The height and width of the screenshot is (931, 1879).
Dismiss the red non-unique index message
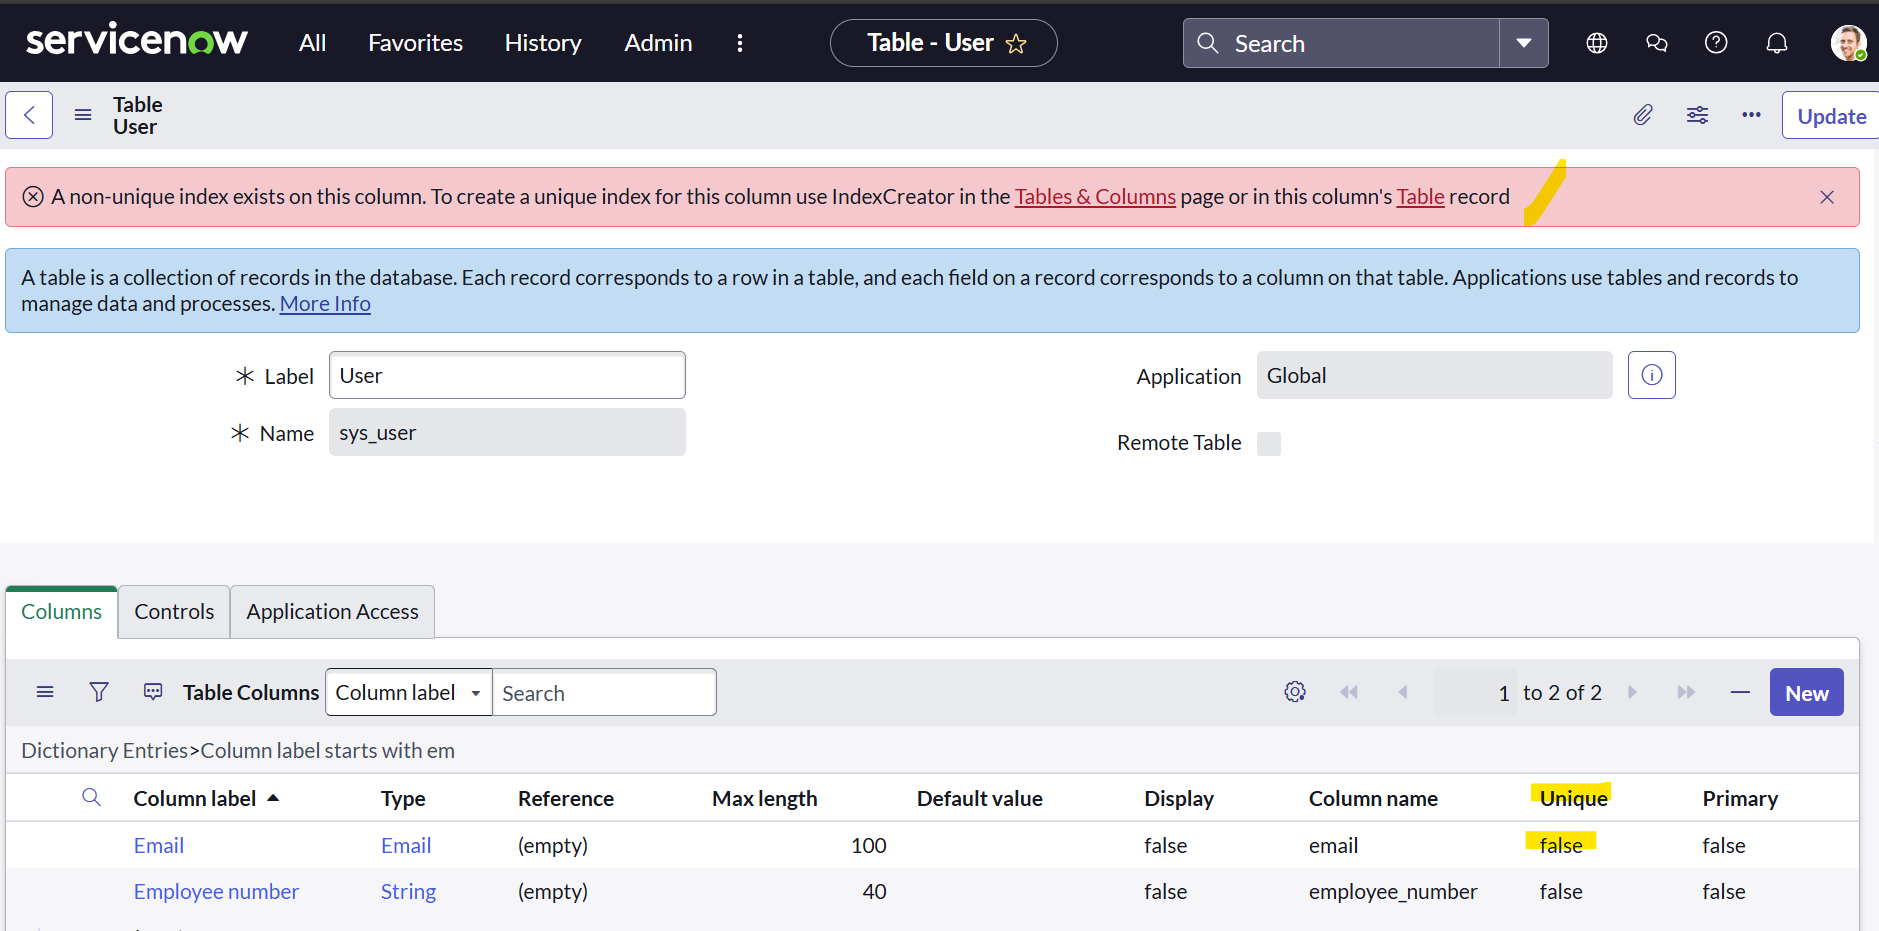tap(1827, 197)
